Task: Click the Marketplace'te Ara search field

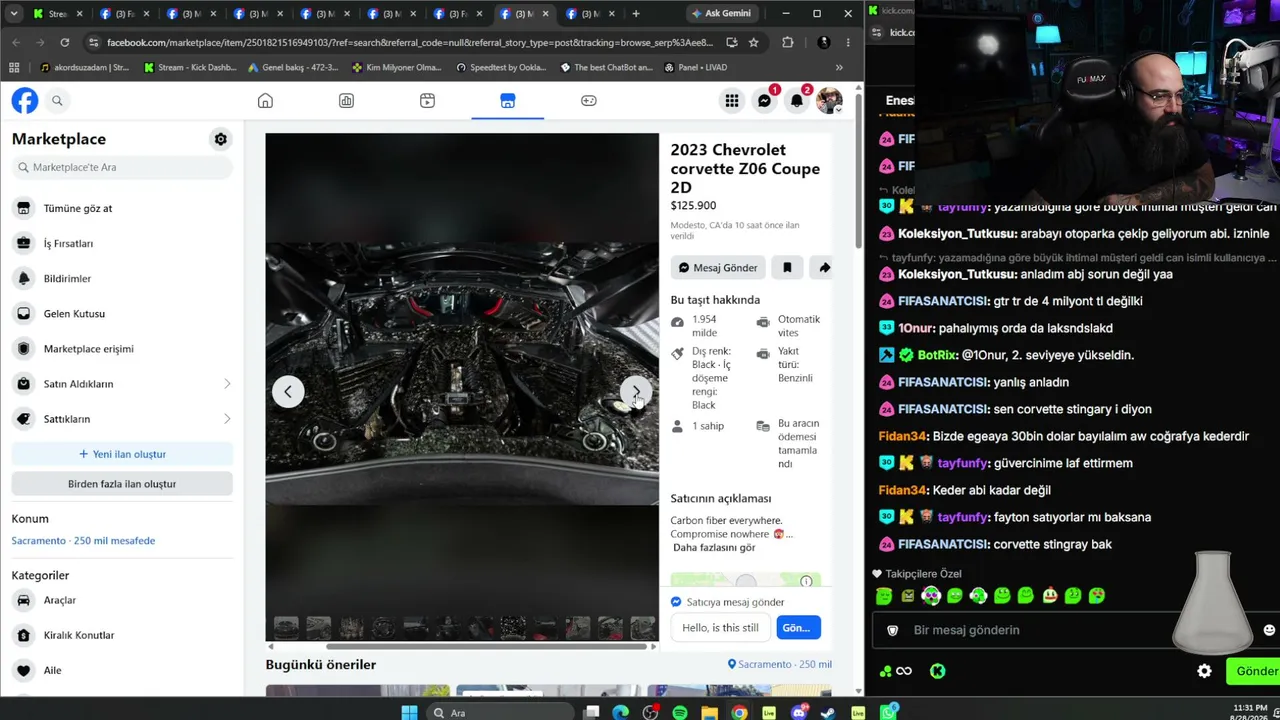Action: click(122, 167)
